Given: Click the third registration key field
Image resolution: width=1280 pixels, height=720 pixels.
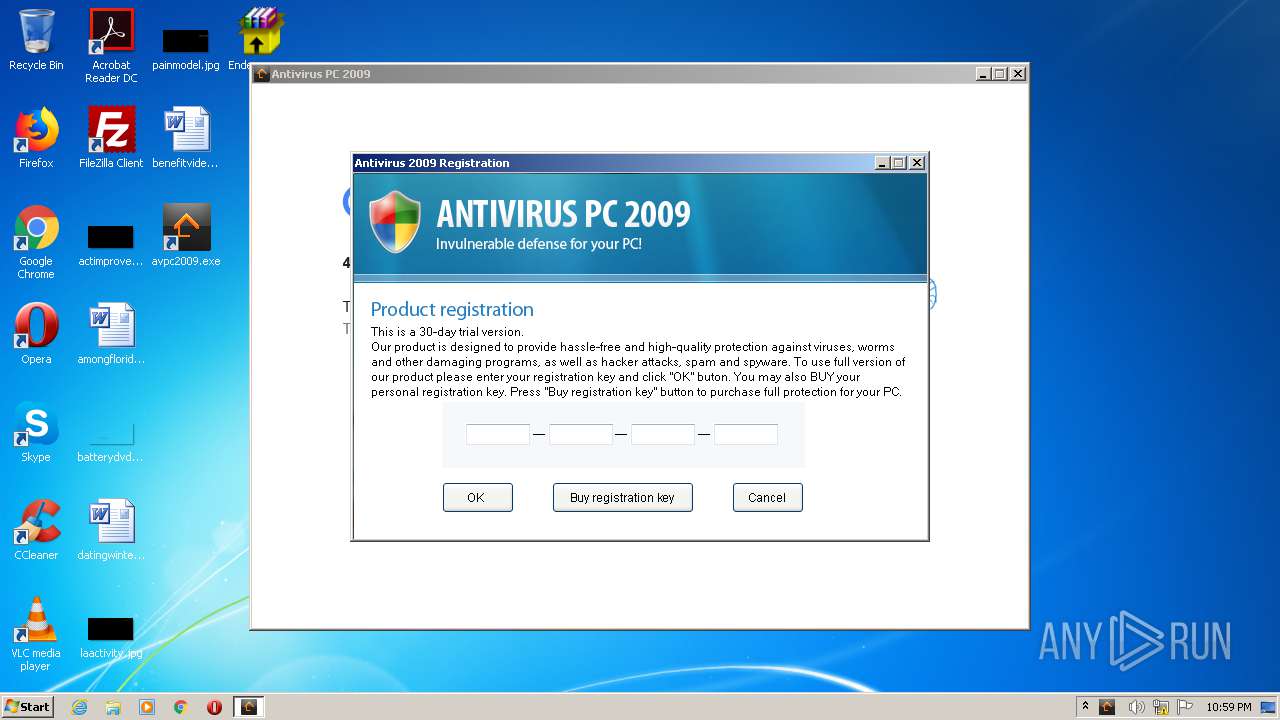Looking at the screenshot, I should [x=663, y=434].
